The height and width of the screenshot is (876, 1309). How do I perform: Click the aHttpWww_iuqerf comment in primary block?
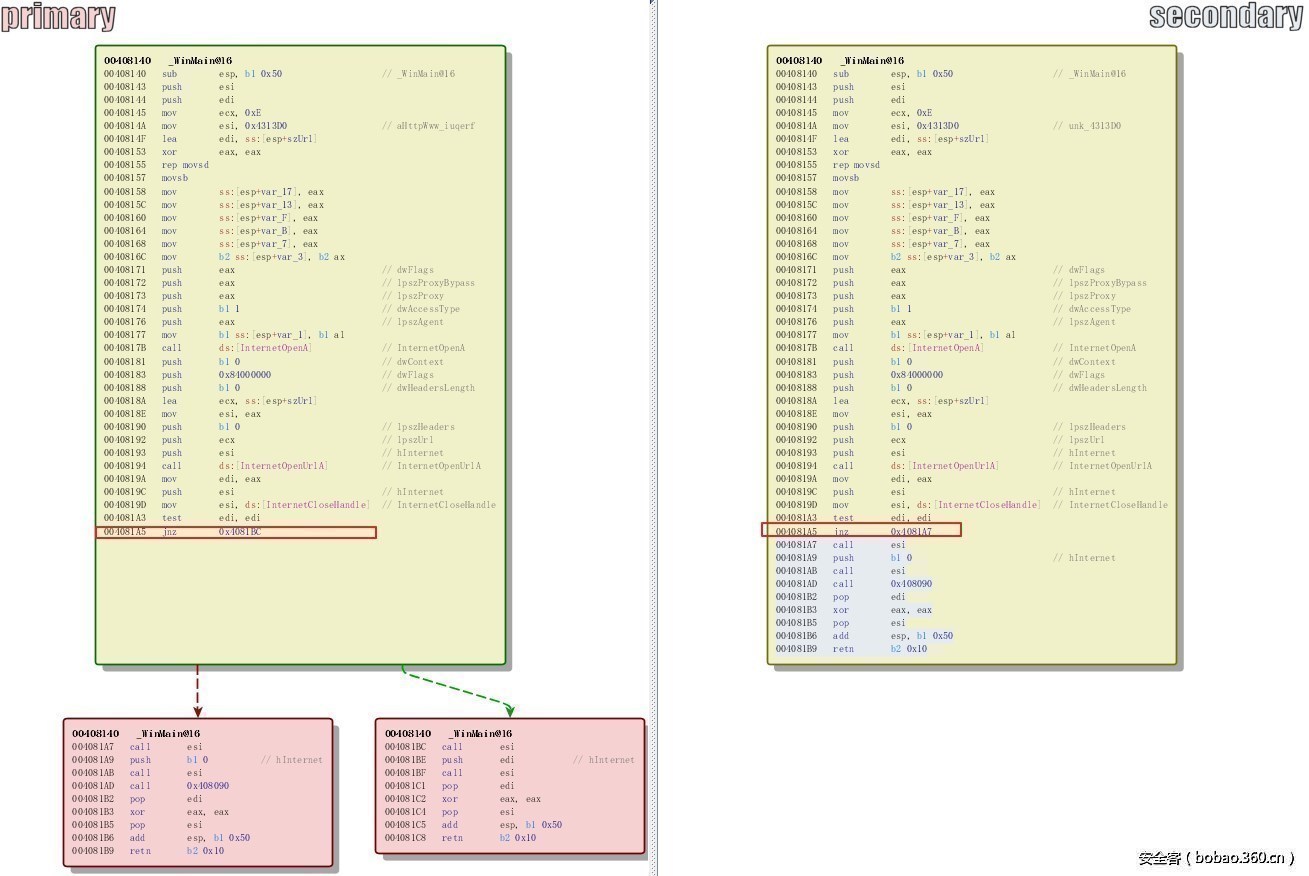pyautogui.click(x=428, y=126)
